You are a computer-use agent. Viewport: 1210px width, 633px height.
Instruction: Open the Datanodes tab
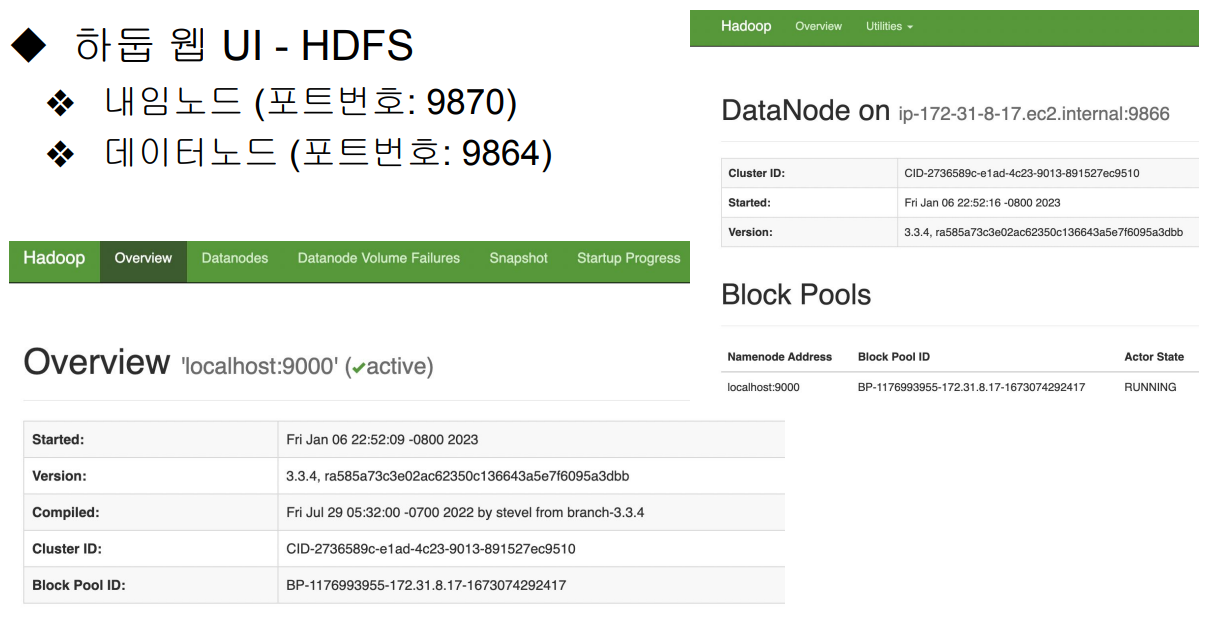[235, 258]
